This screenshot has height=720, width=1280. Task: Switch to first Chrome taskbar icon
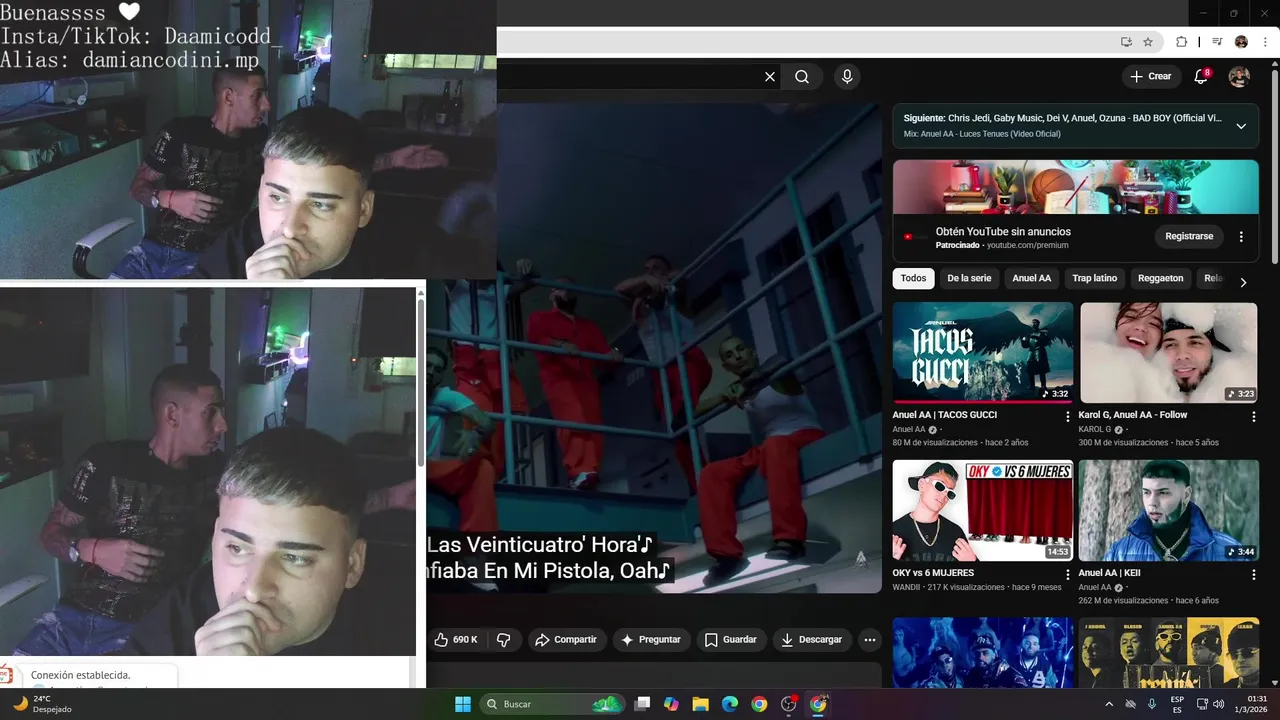(x=759, y=704)
